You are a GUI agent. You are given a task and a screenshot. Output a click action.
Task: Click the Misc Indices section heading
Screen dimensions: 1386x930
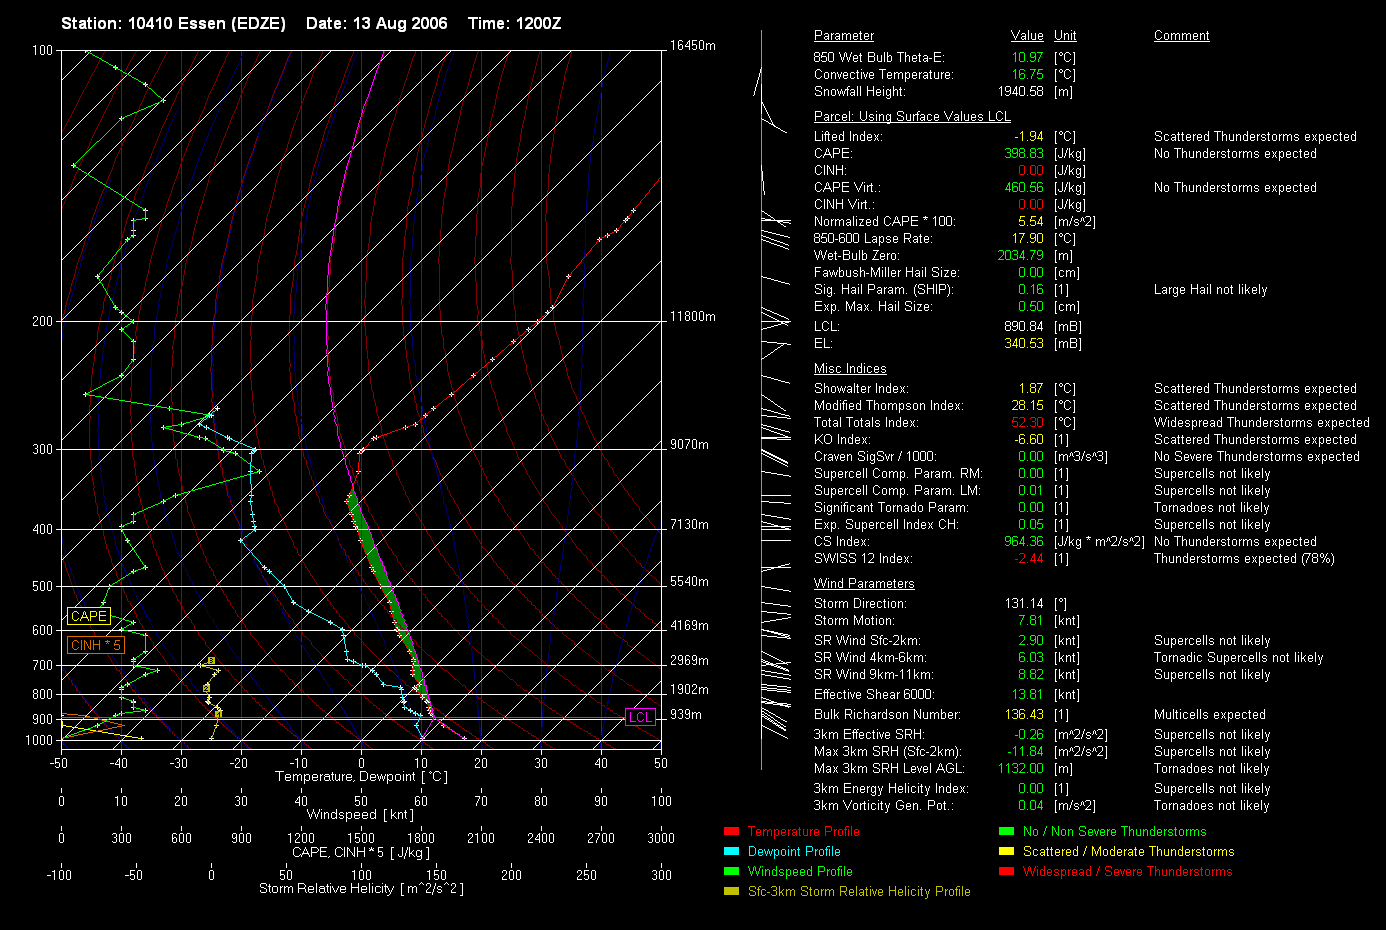tap(850, 369)
